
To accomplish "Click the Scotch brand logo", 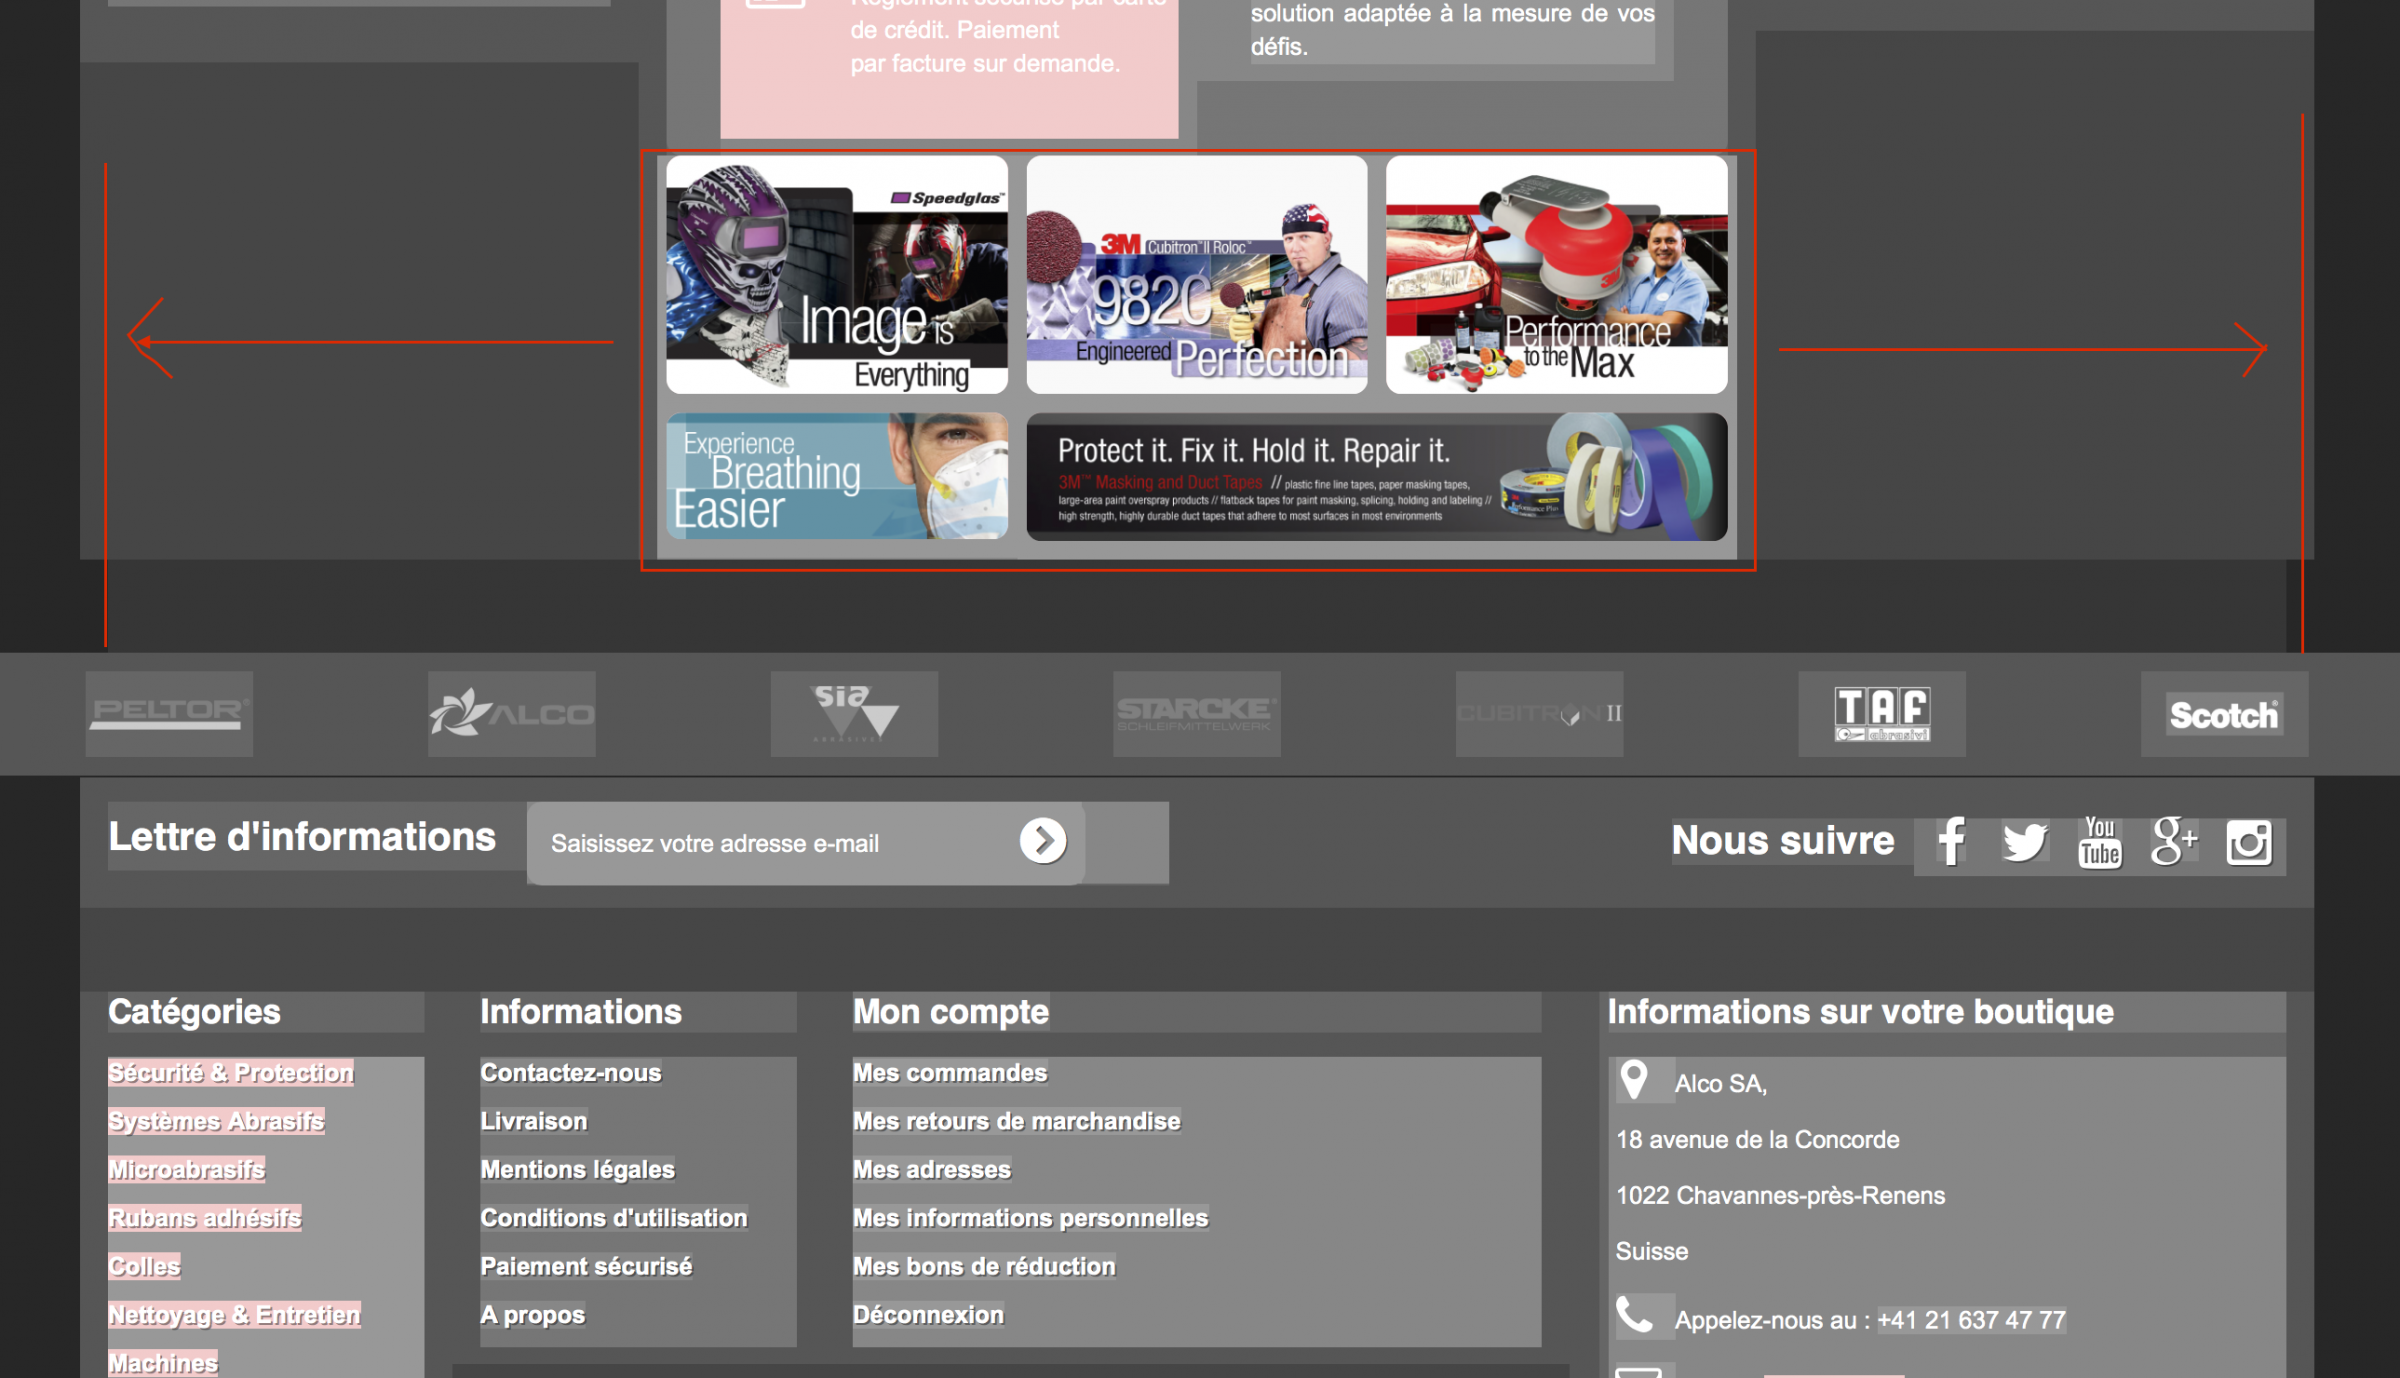I will click(x=2224, y=714).
